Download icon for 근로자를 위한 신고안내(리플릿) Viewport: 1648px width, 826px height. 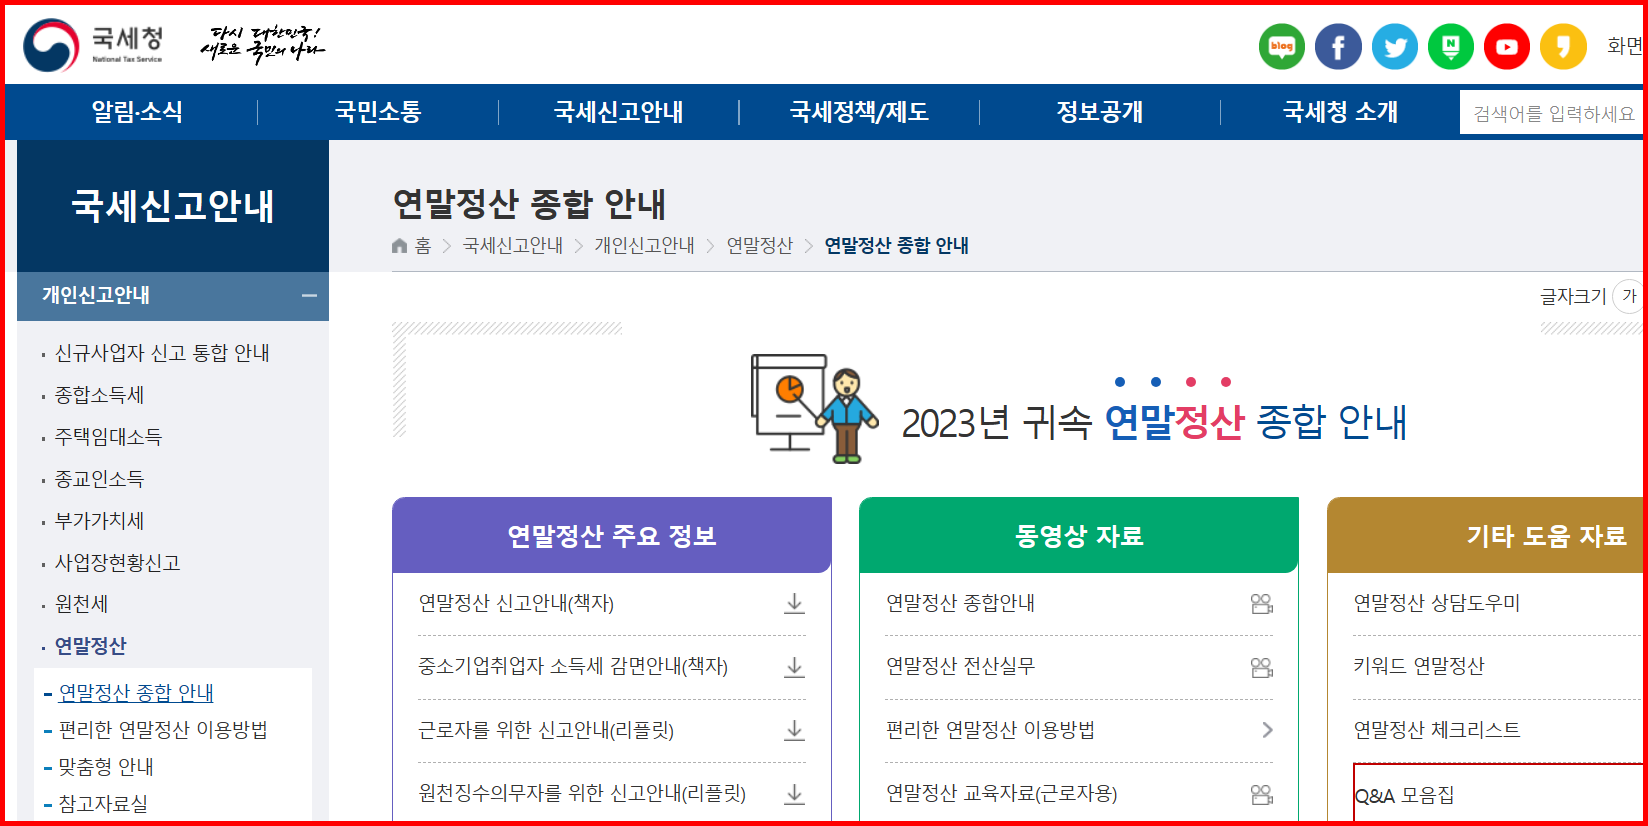pos(794,730)
